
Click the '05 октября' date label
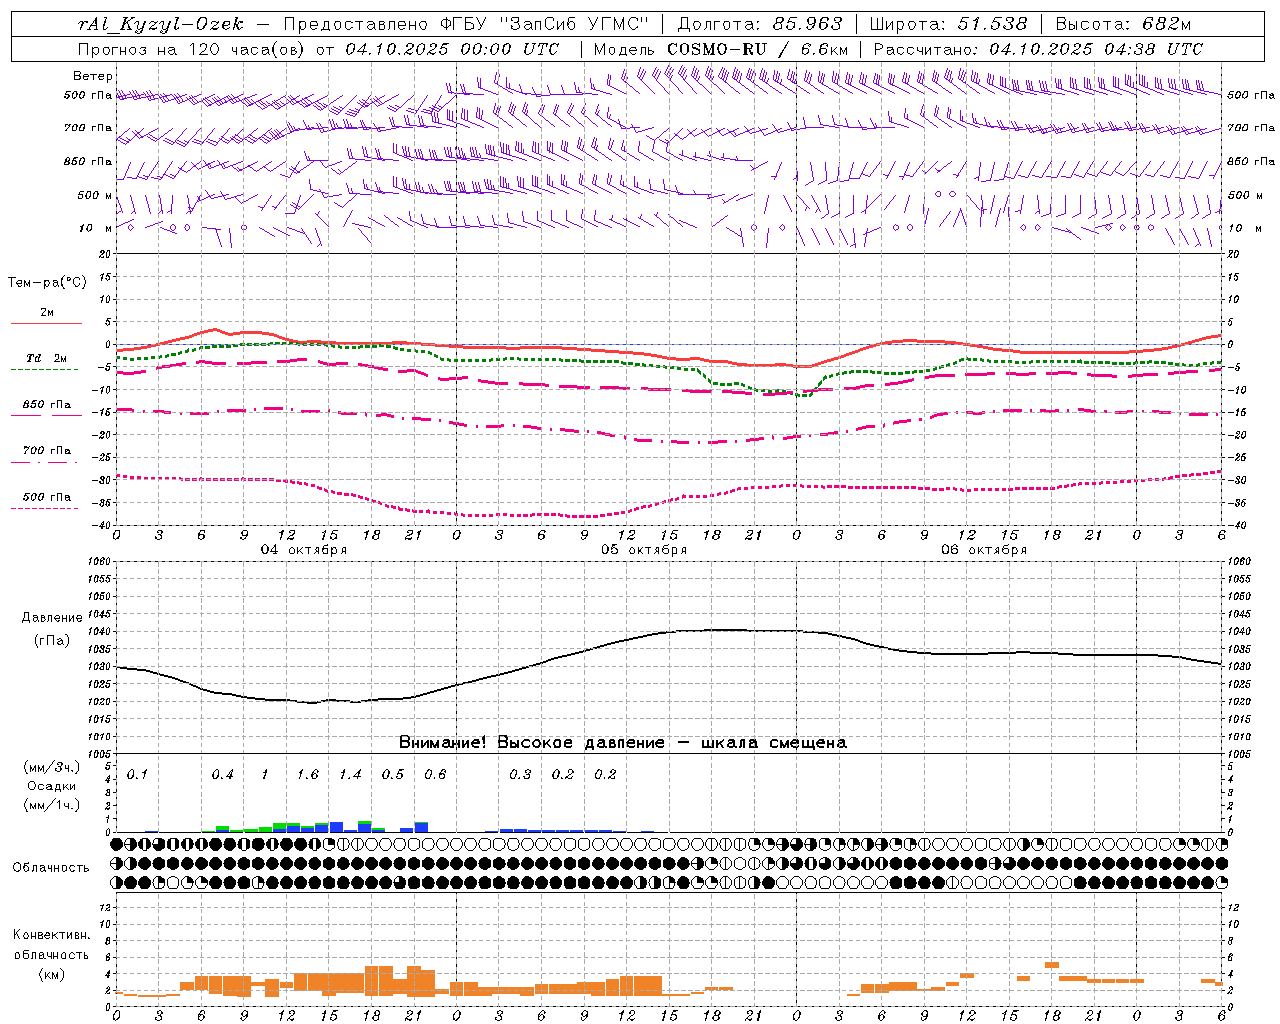(x=644, y=550)
